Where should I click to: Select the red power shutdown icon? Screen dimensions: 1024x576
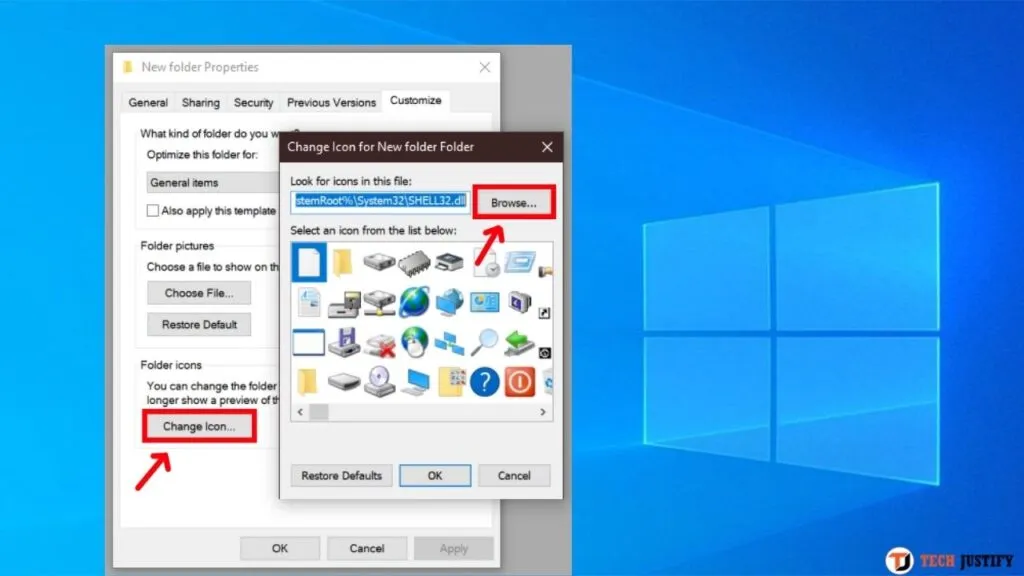[x=519, y=382]
